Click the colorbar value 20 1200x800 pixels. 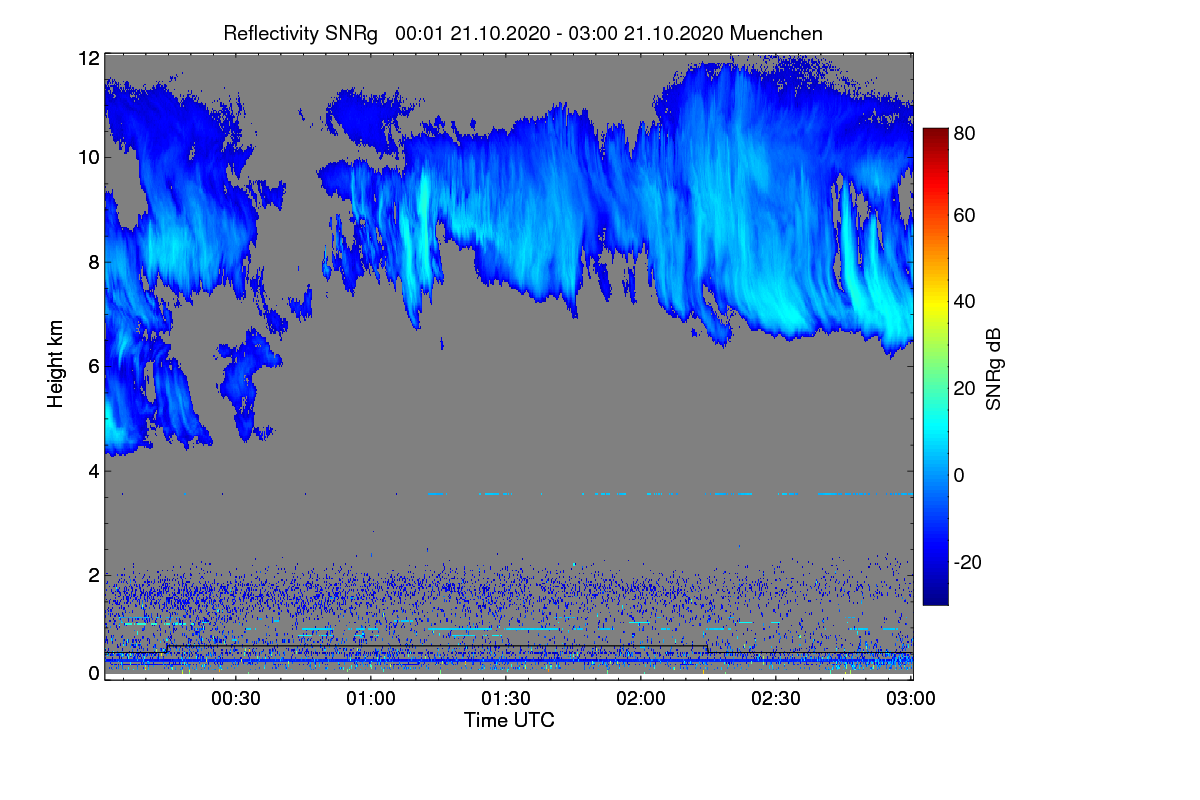pyautogui.click(x=964, y=388)
